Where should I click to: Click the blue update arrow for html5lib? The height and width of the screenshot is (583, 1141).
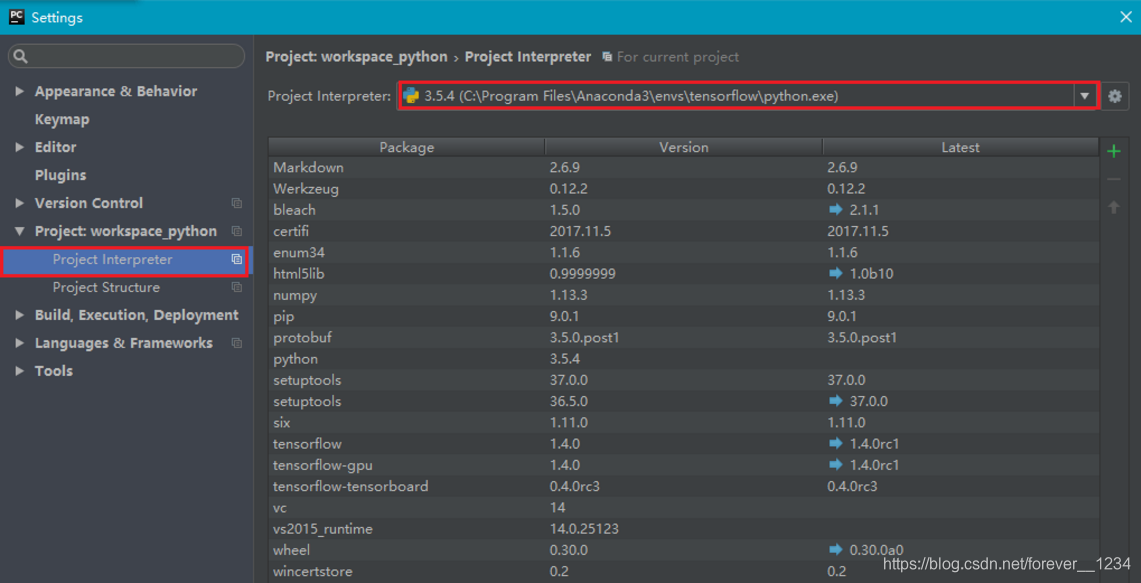835,273
